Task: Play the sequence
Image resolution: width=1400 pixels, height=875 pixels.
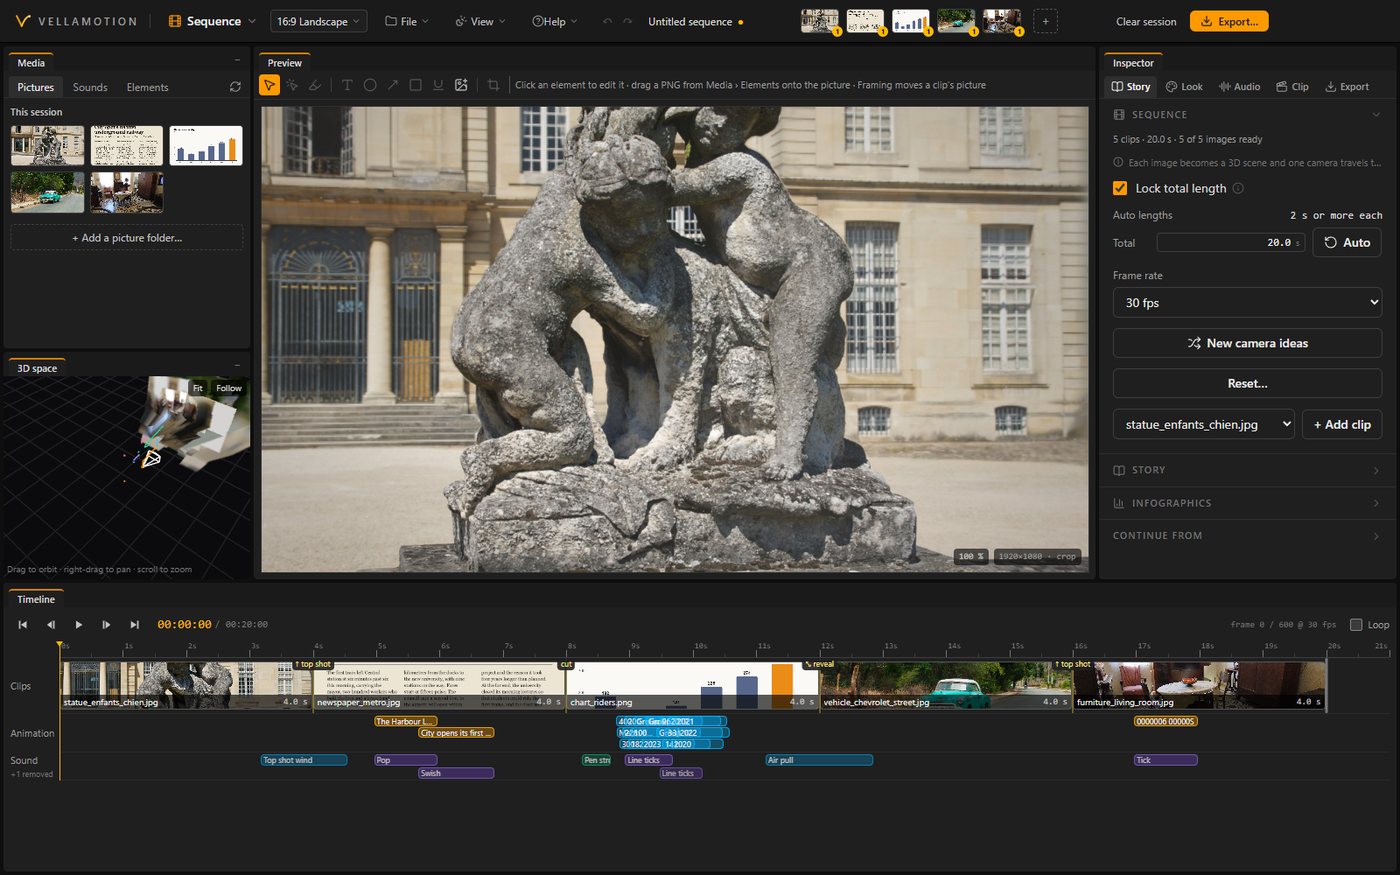Action: click(79, 625)
